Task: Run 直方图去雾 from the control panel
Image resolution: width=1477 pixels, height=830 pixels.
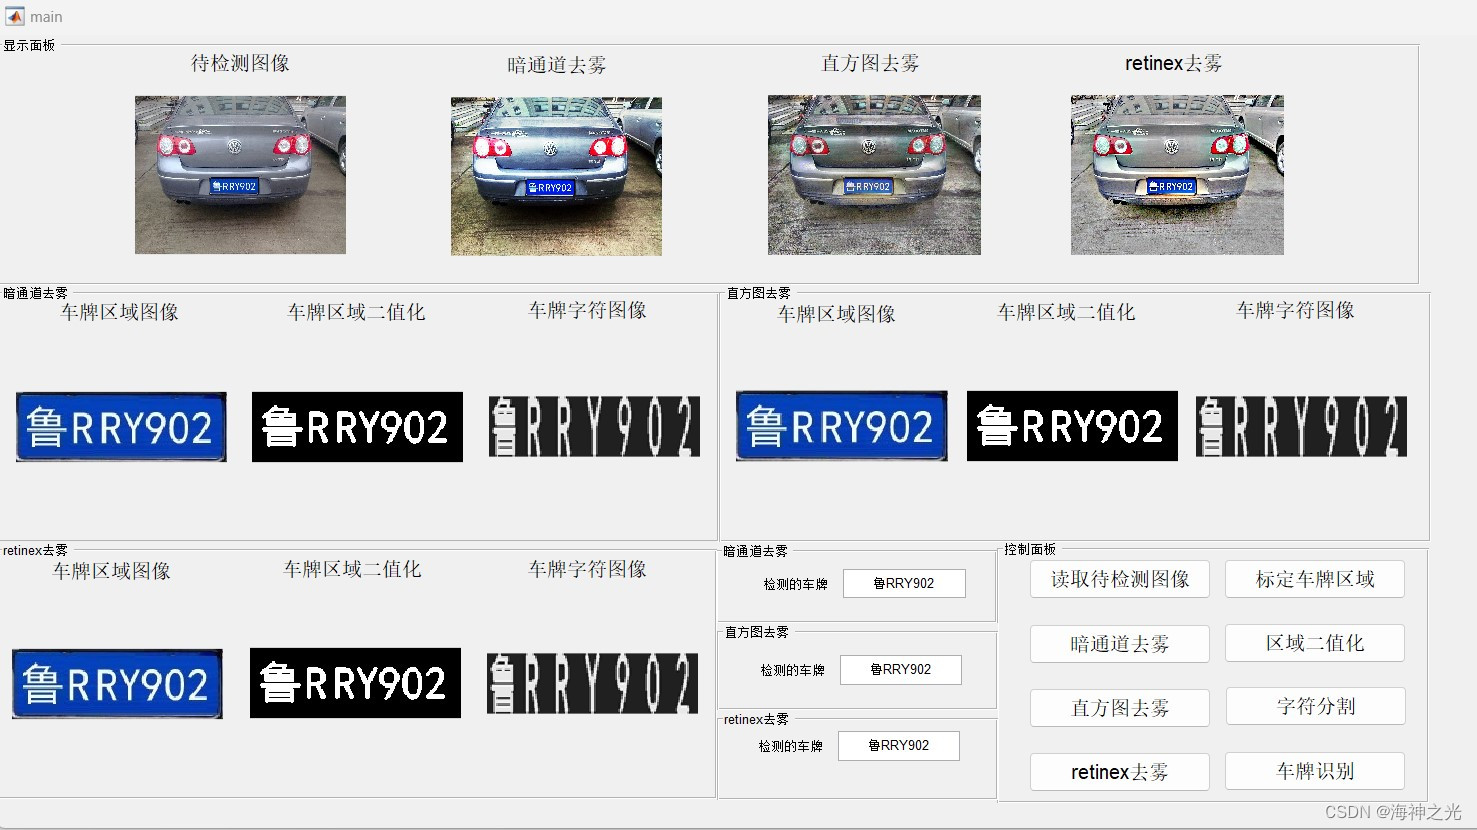Action: tap(1120, 708)
